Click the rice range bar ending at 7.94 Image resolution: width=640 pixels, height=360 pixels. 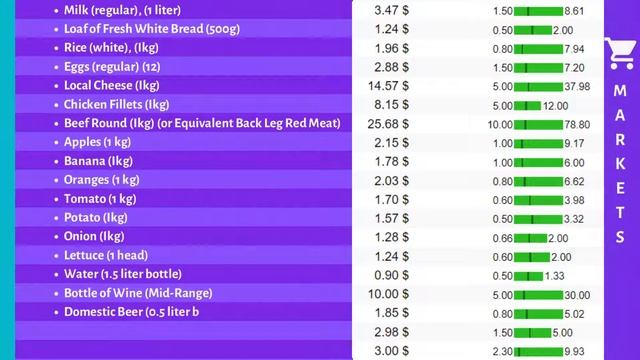[538, 49]
